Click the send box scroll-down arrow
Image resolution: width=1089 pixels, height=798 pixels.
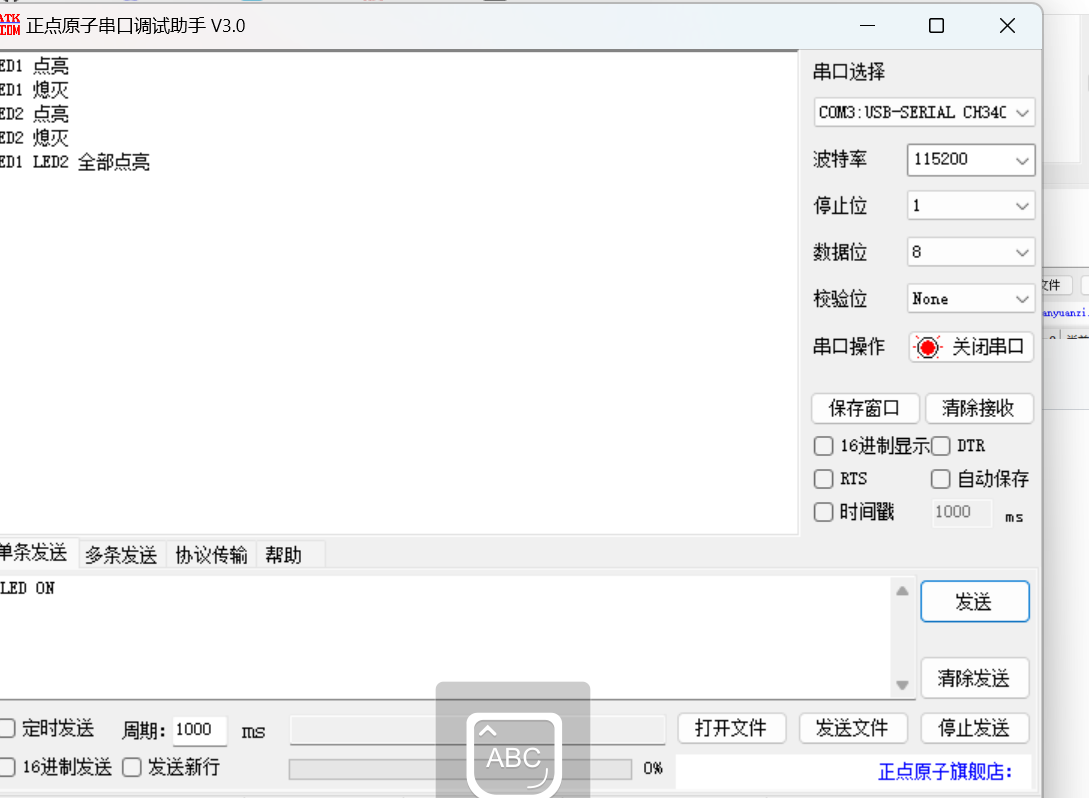coord(902,685)
